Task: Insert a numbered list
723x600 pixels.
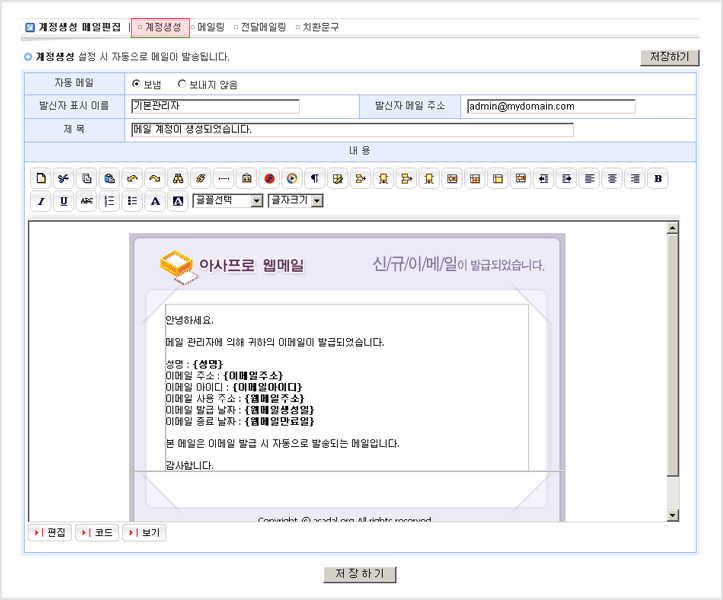Action: [x=109, y=201]
